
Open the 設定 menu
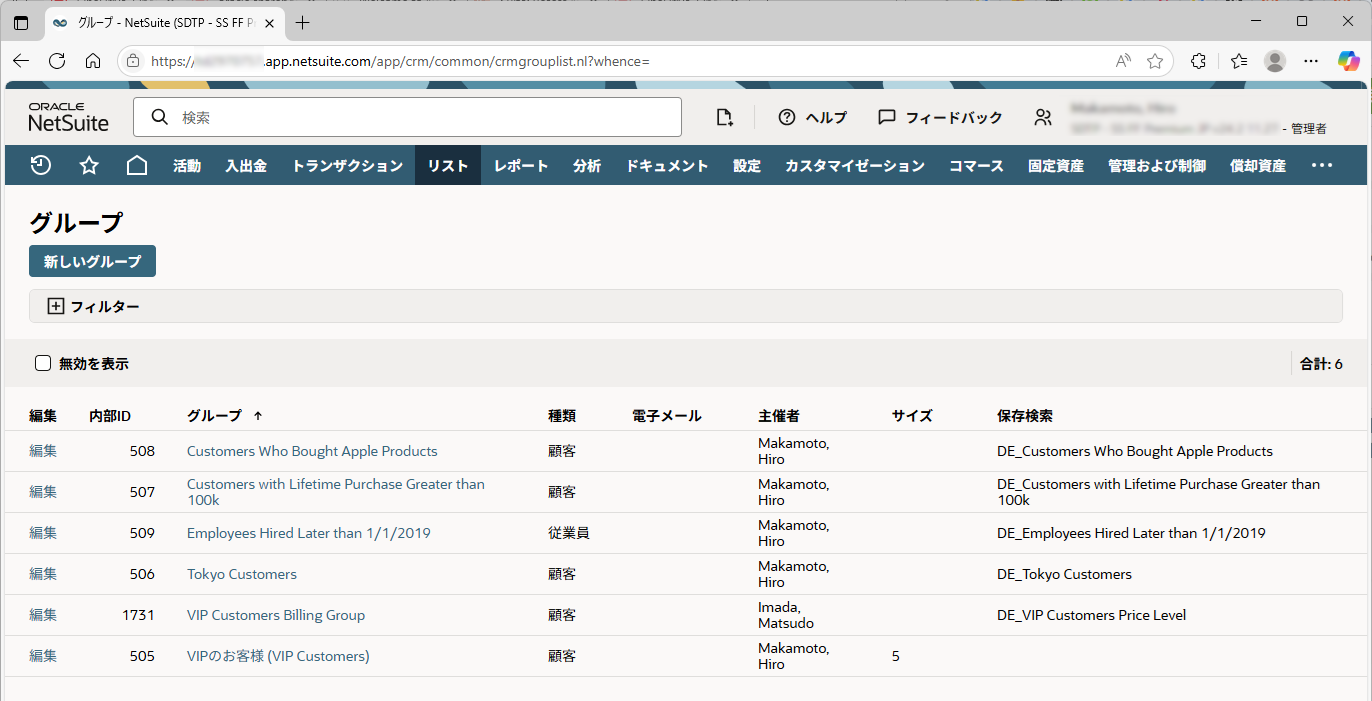tap(747, 165)
